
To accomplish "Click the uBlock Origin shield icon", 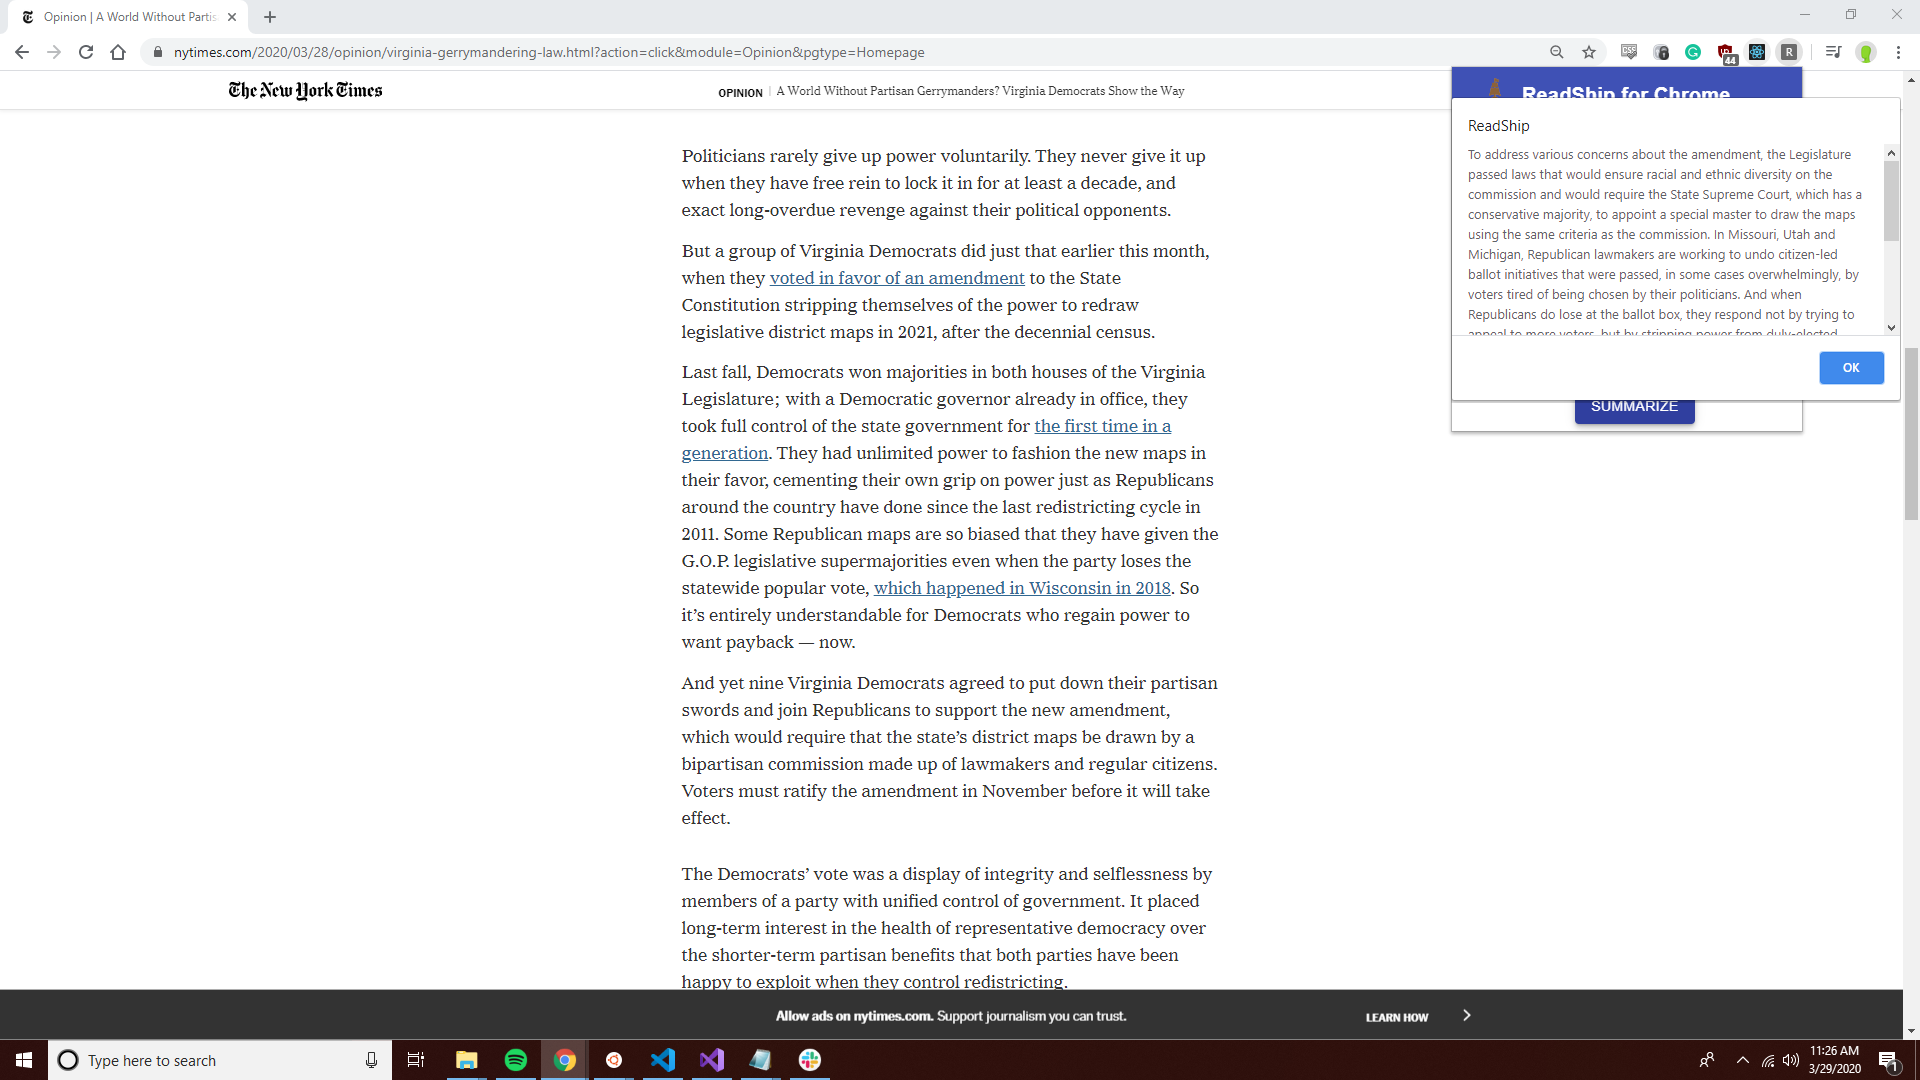I will (x=1726, y=52).
